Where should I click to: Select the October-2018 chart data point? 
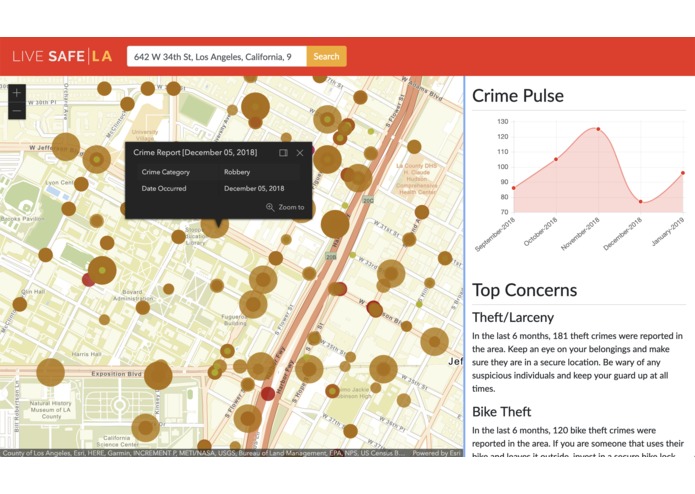coord(556,159)
